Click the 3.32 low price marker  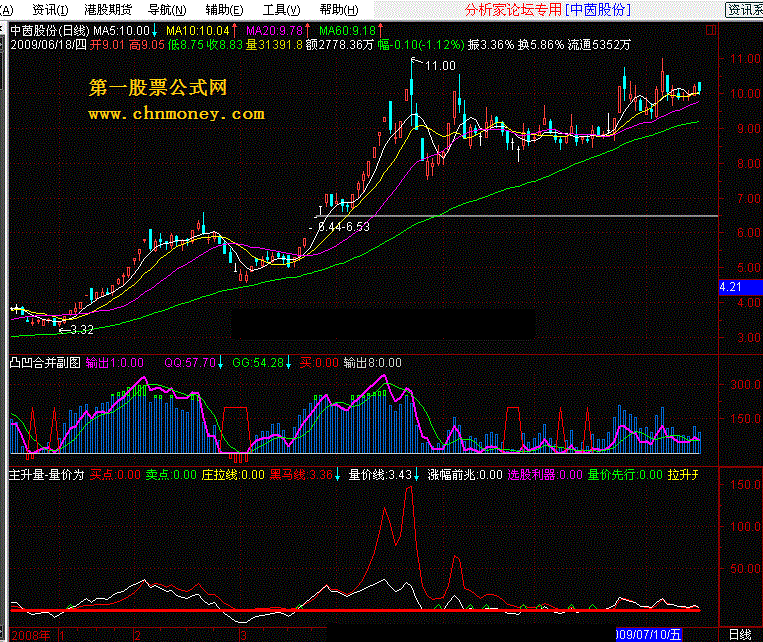click(x=82, y=330)
